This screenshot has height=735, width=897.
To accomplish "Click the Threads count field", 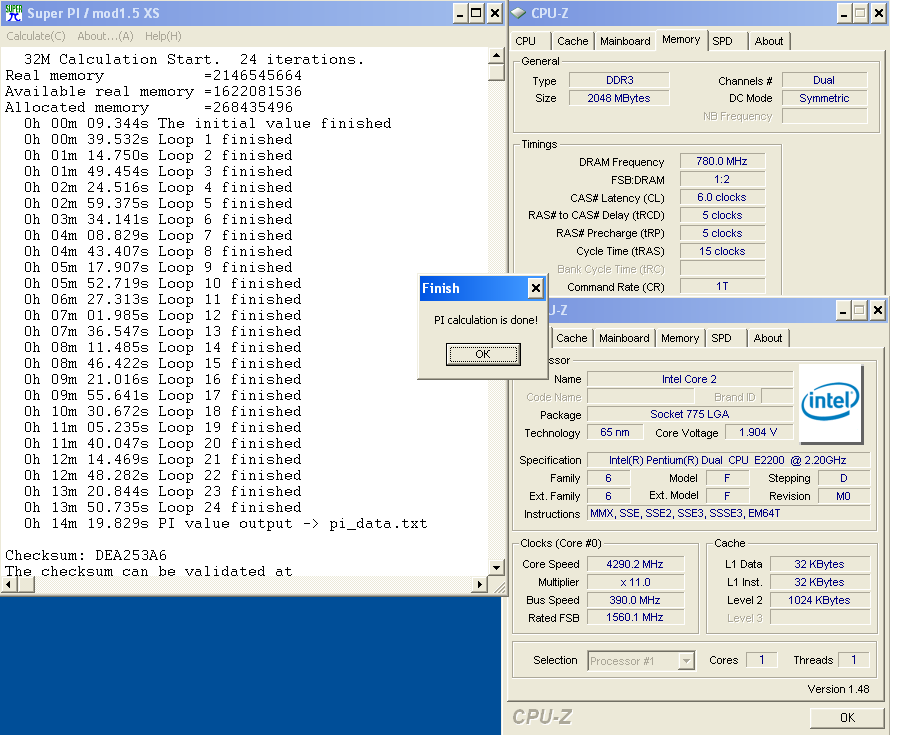I will point(854,660).
